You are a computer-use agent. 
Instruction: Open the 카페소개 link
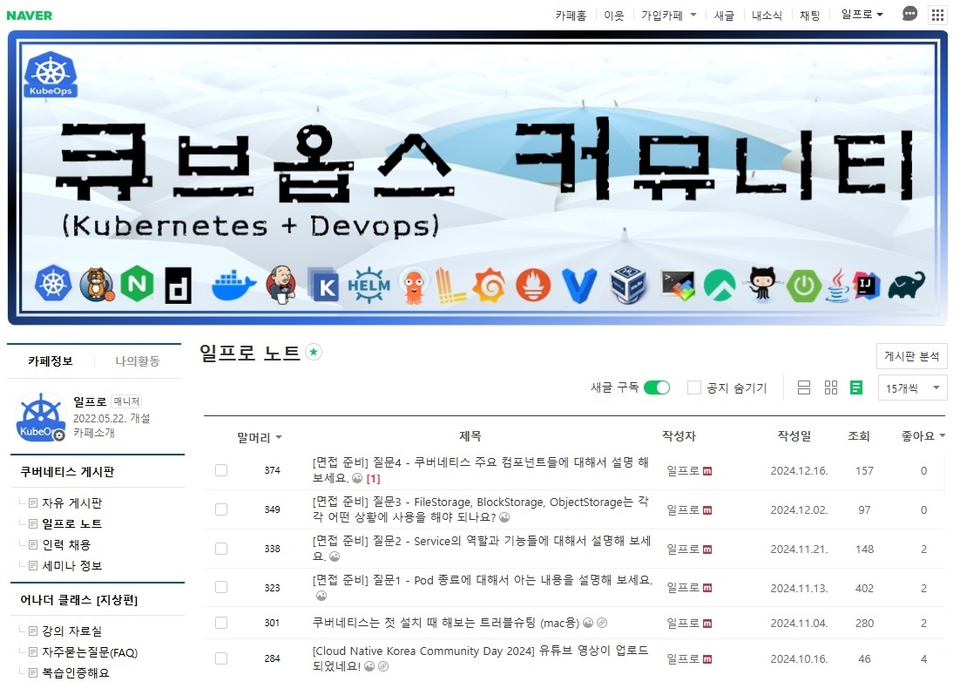tap(94, 433)
